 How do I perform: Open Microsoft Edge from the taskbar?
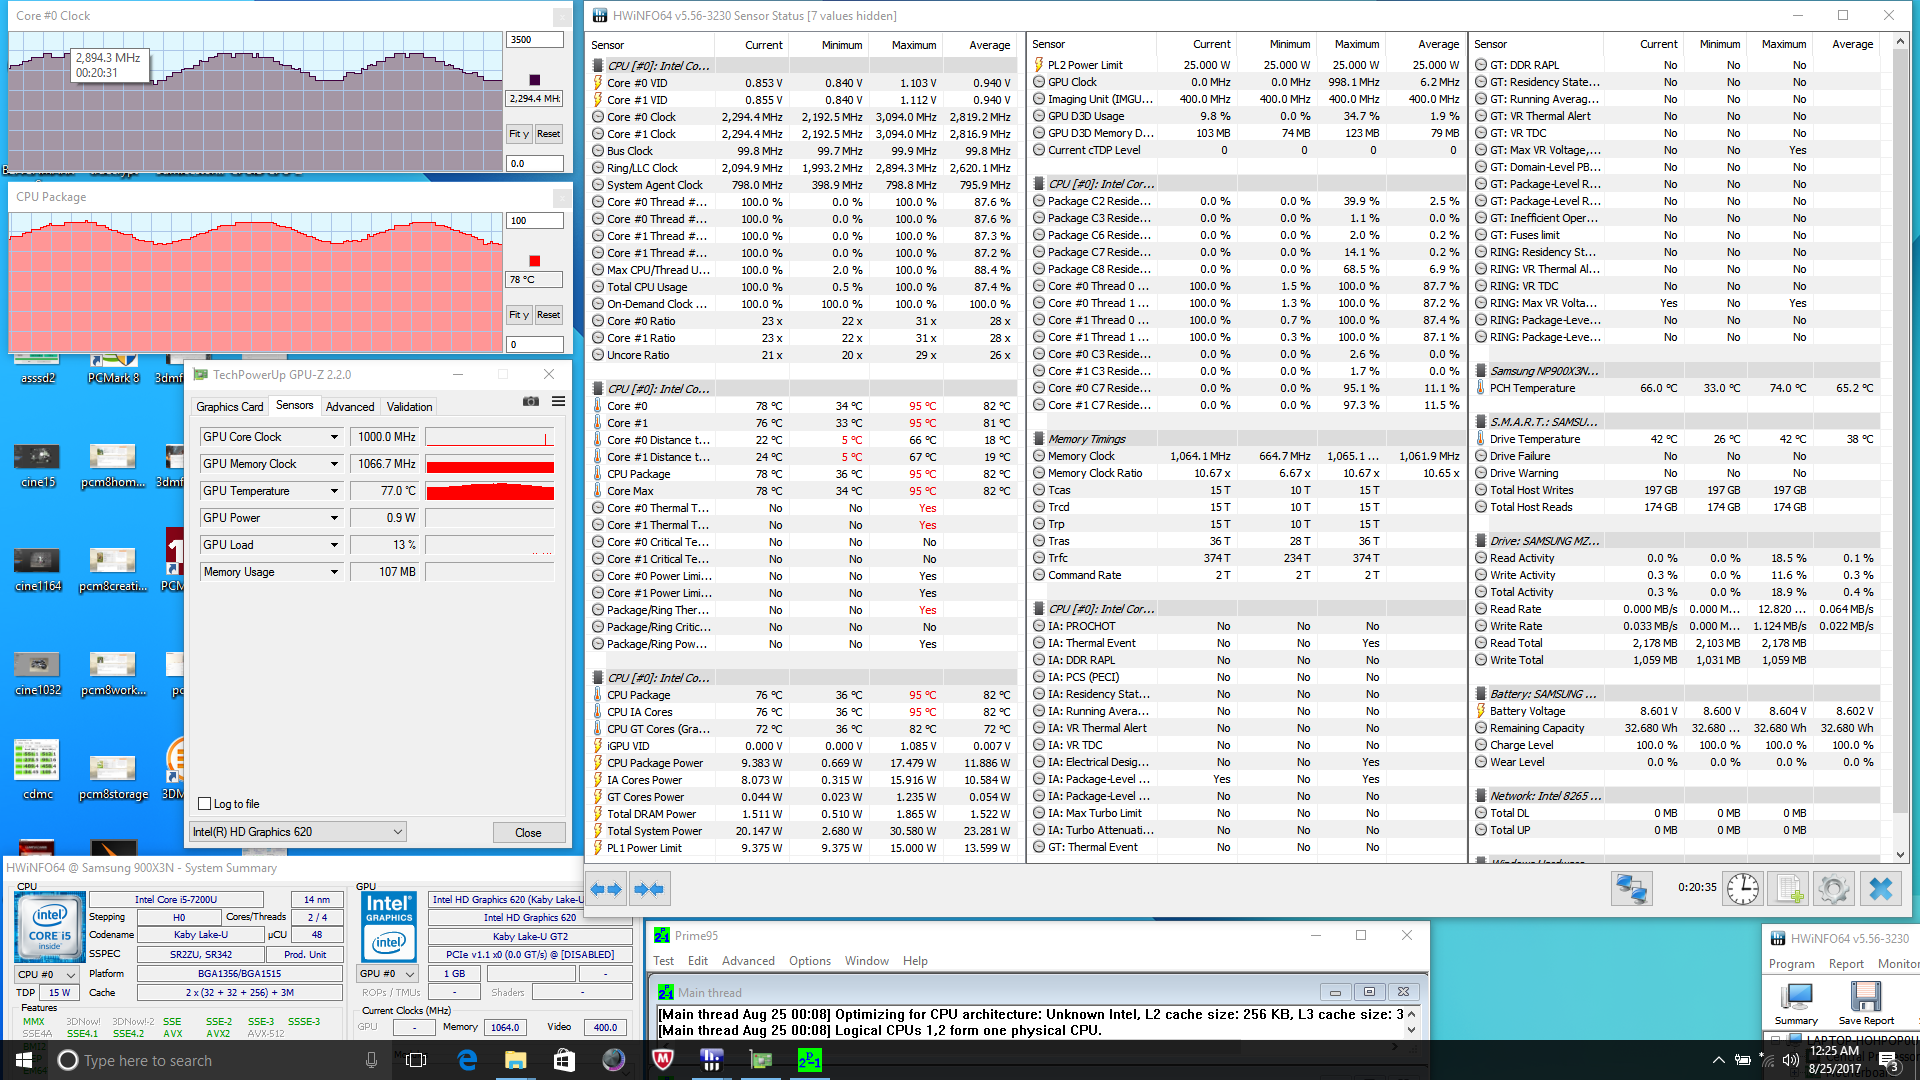[x=467, y=1060]
